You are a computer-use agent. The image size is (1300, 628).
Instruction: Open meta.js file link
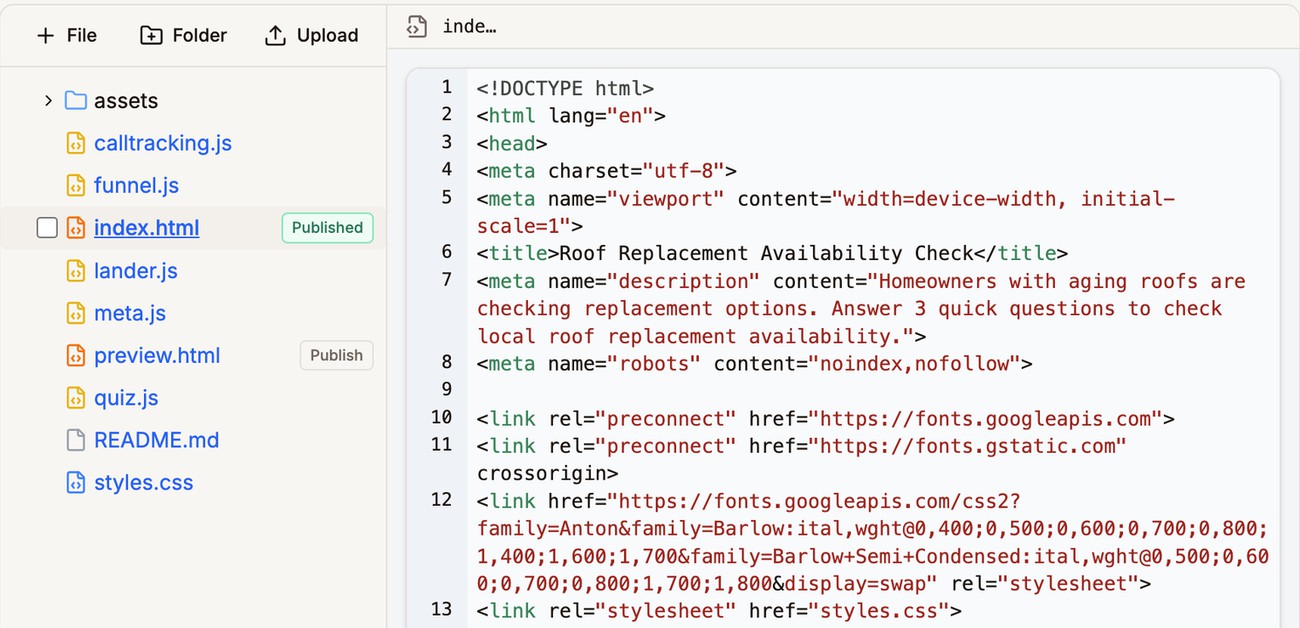[x=130, y=313]
